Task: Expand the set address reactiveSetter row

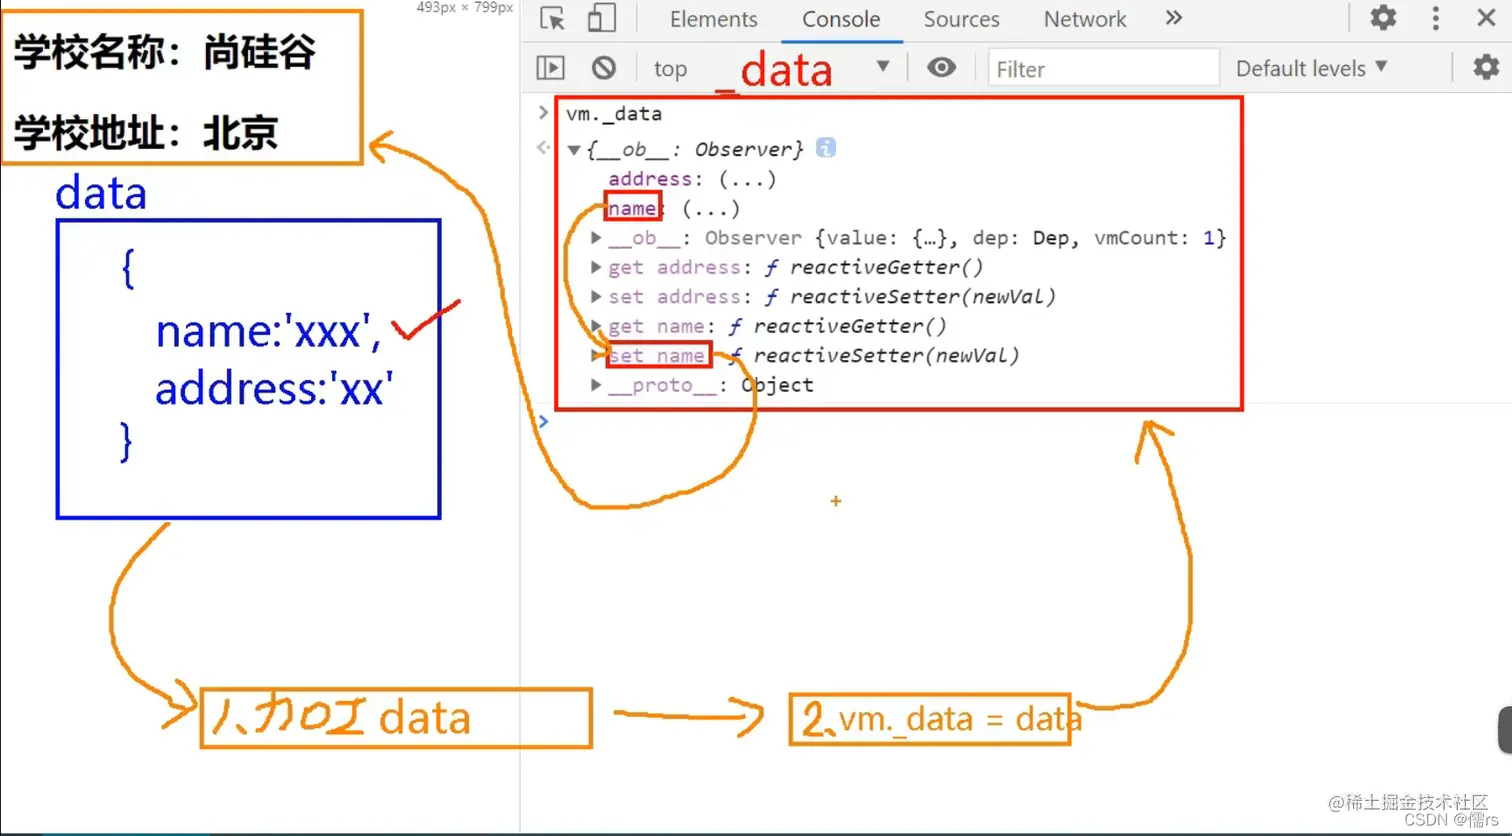Action: tap(596, 296)
